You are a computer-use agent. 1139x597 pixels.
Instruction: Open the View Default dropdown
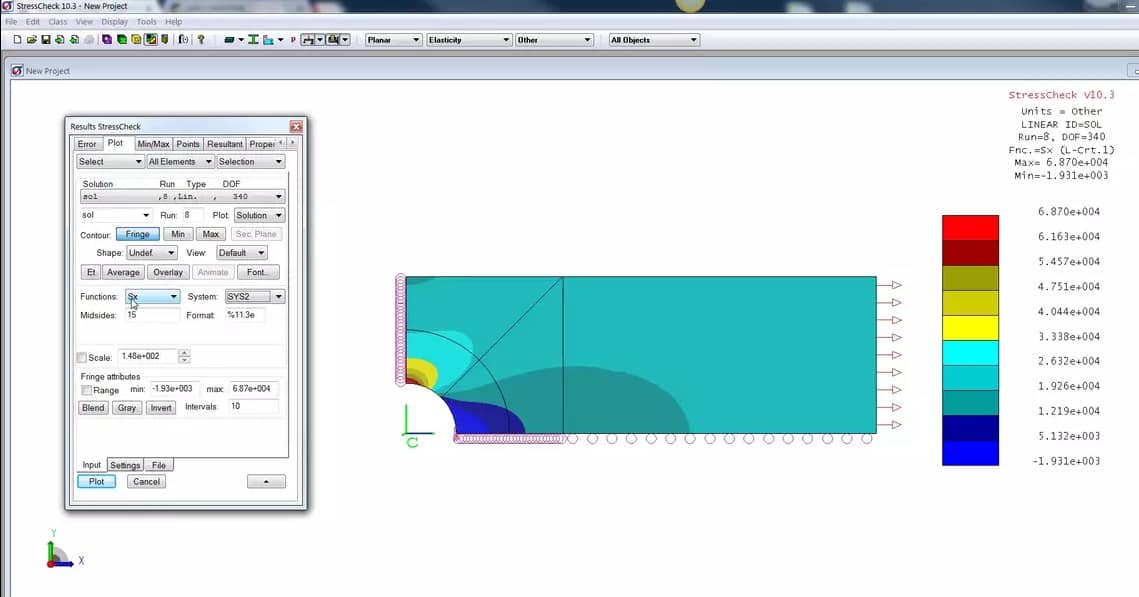pyautogui.click(x=241, y=253)
